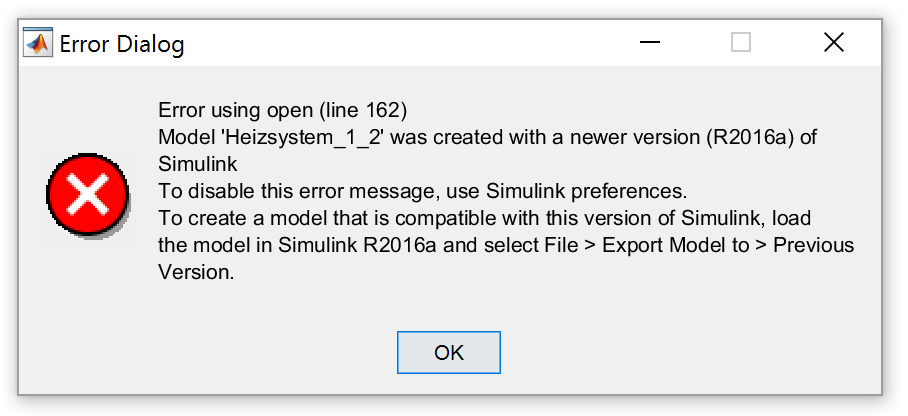Minimize the Error Dialog window
Viewport: 908px width, 416px height.
tap(650, 43)
